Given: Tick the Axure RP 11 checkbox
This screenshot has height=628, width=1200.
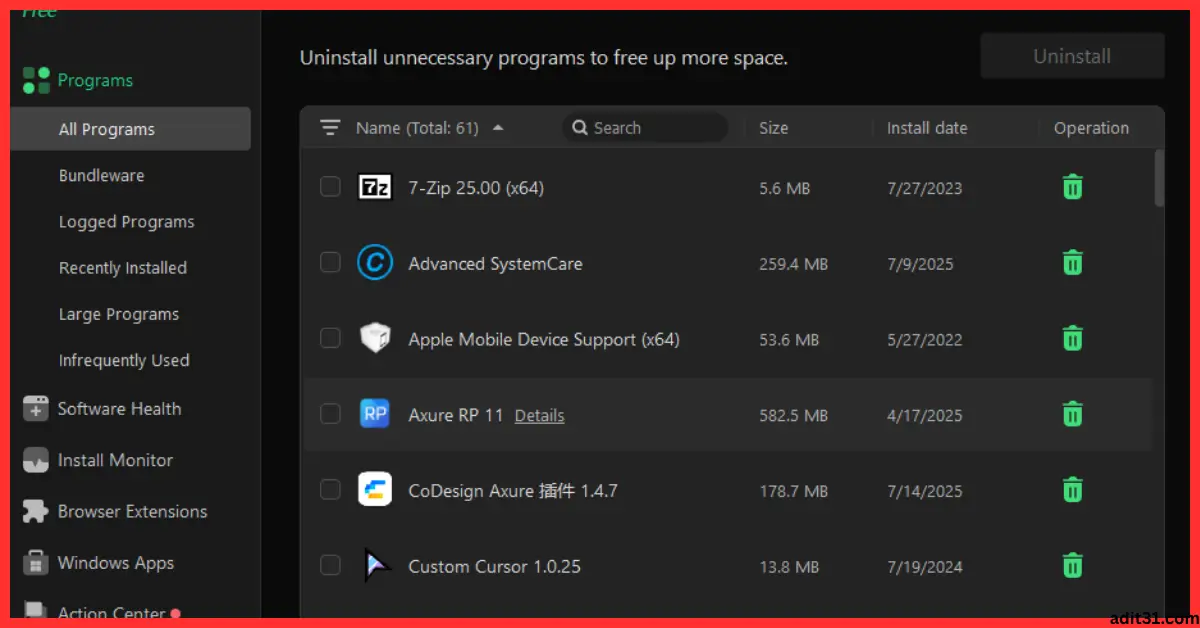Looking at the screenshot, I should (x=330, y=414).
